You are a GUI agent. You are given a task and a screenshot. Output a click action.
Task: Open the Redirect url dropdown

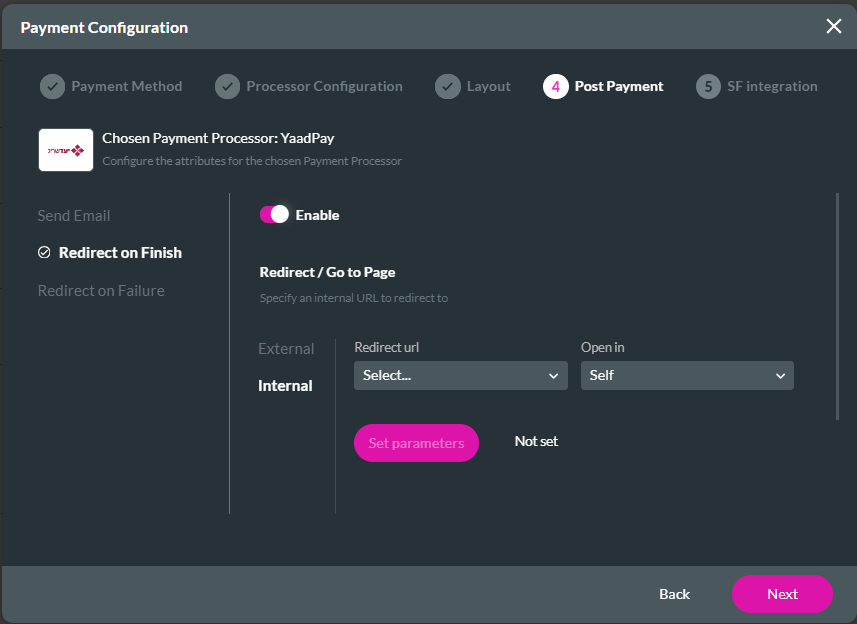tap(460, 376)
